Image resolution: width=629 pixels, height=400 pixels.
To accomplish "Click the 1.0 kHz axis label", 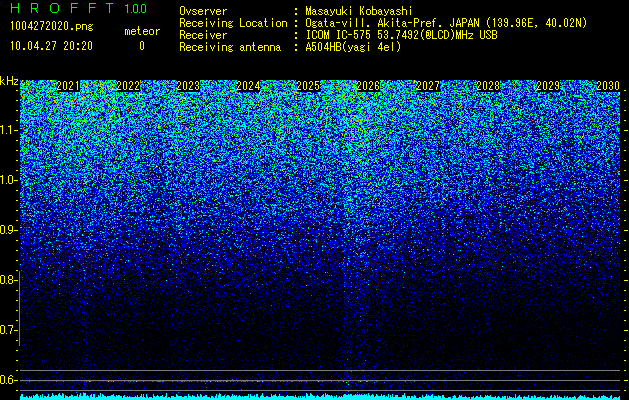I will coord(8,180).
